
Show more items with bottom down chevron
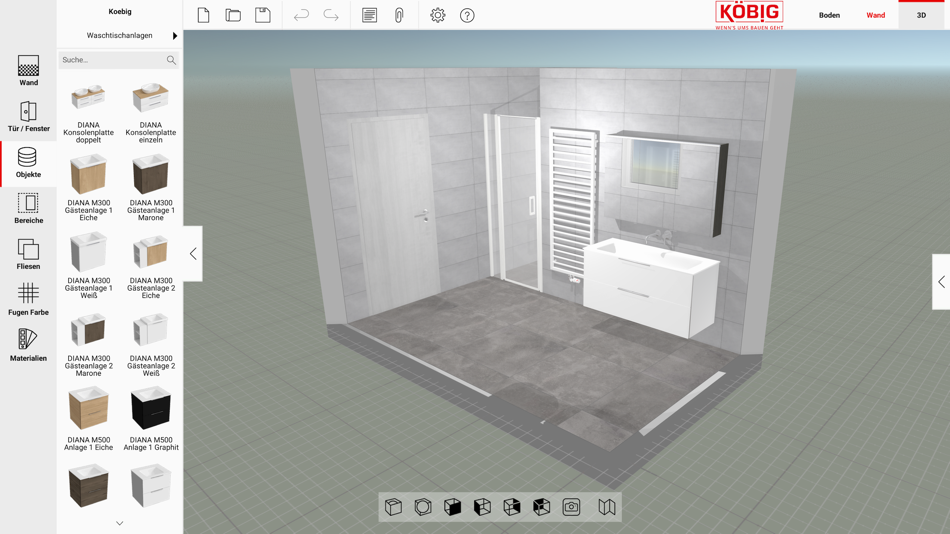click(x=120, y=523)
